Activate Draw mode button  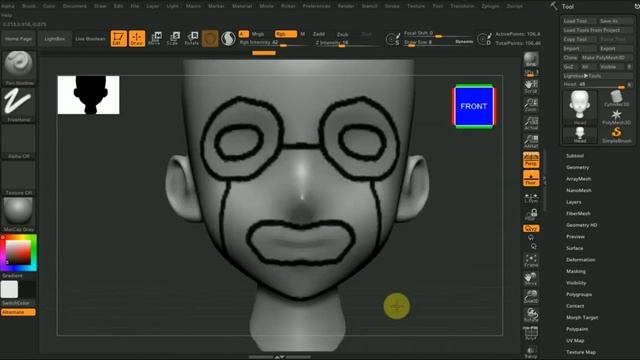[137, 38]
